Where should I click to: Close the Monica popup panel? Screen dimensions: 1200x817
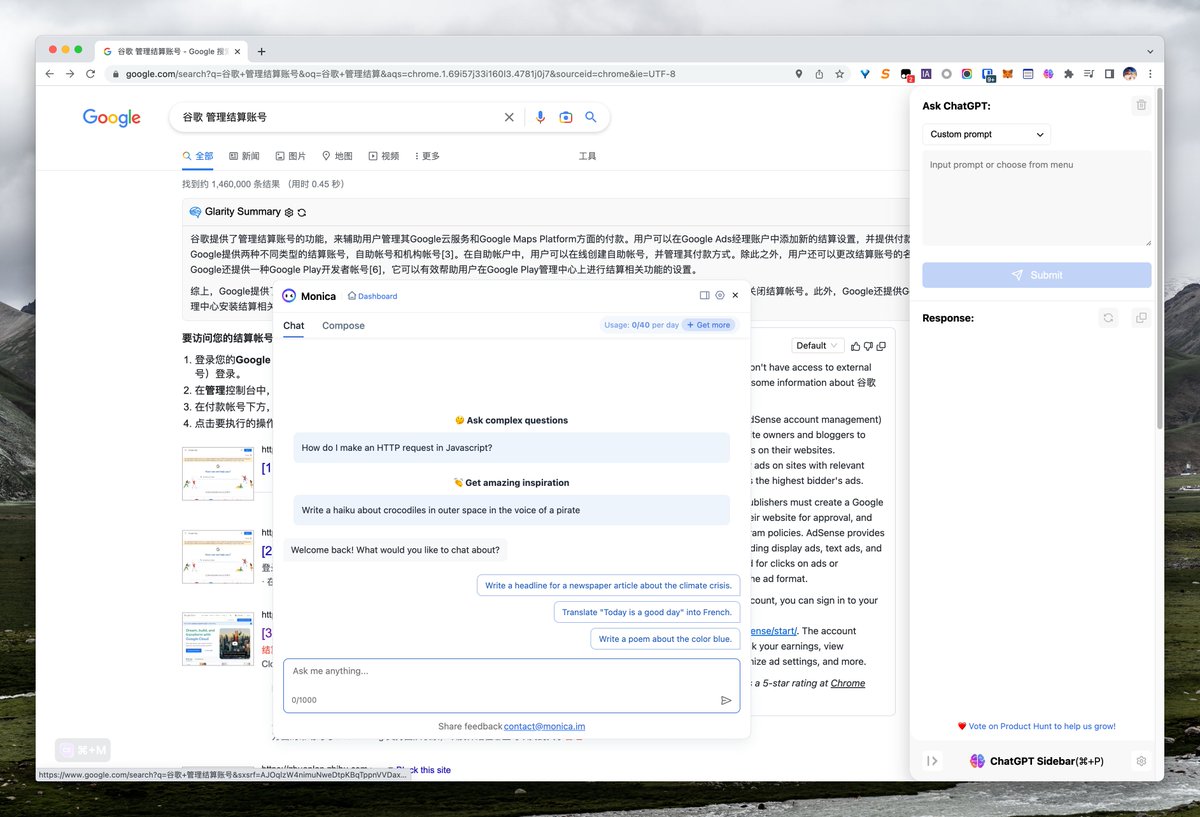coord(735,295)
